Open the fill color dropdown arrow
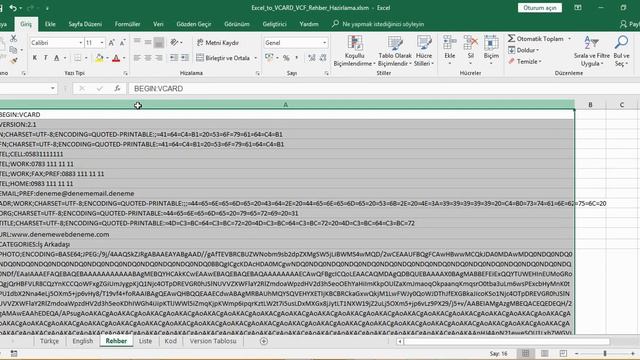The height and width of the screenshot is (360, 640). pos(107,58)
